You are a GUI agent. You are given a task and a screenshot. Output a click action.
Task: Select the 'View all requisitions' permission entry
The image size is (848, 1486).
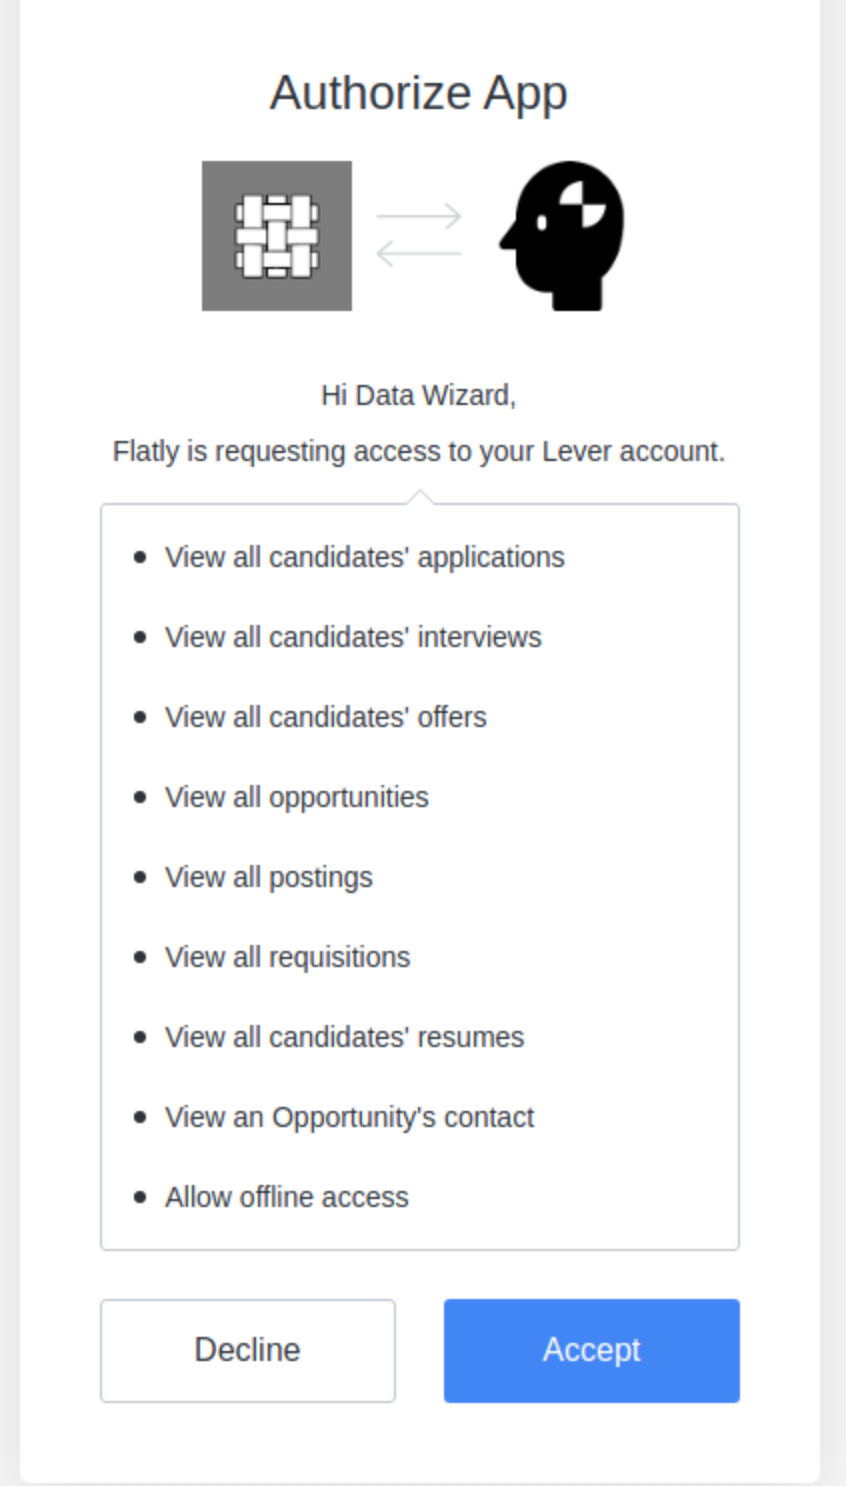[x=286, y=957]
